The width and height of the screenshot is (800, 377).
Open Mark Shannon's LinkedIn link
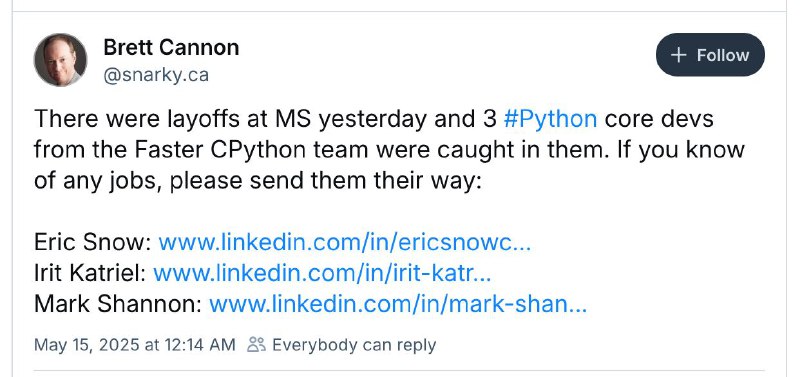coord(398,305)
